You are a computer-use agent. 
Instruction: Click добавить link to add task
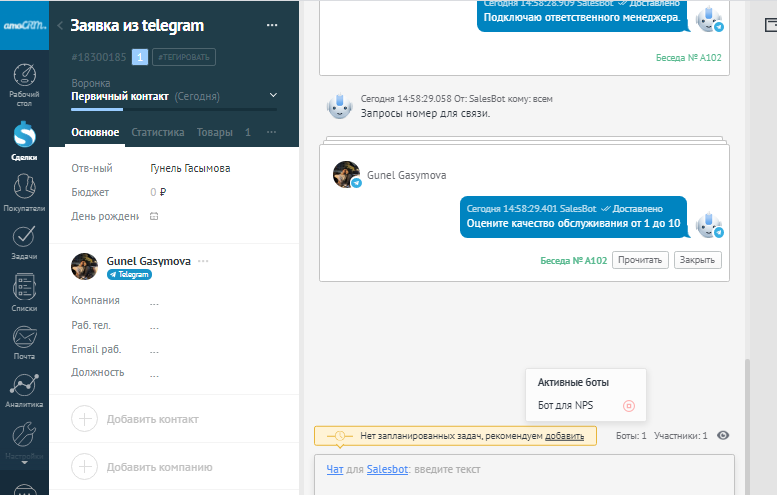[564, 436]
